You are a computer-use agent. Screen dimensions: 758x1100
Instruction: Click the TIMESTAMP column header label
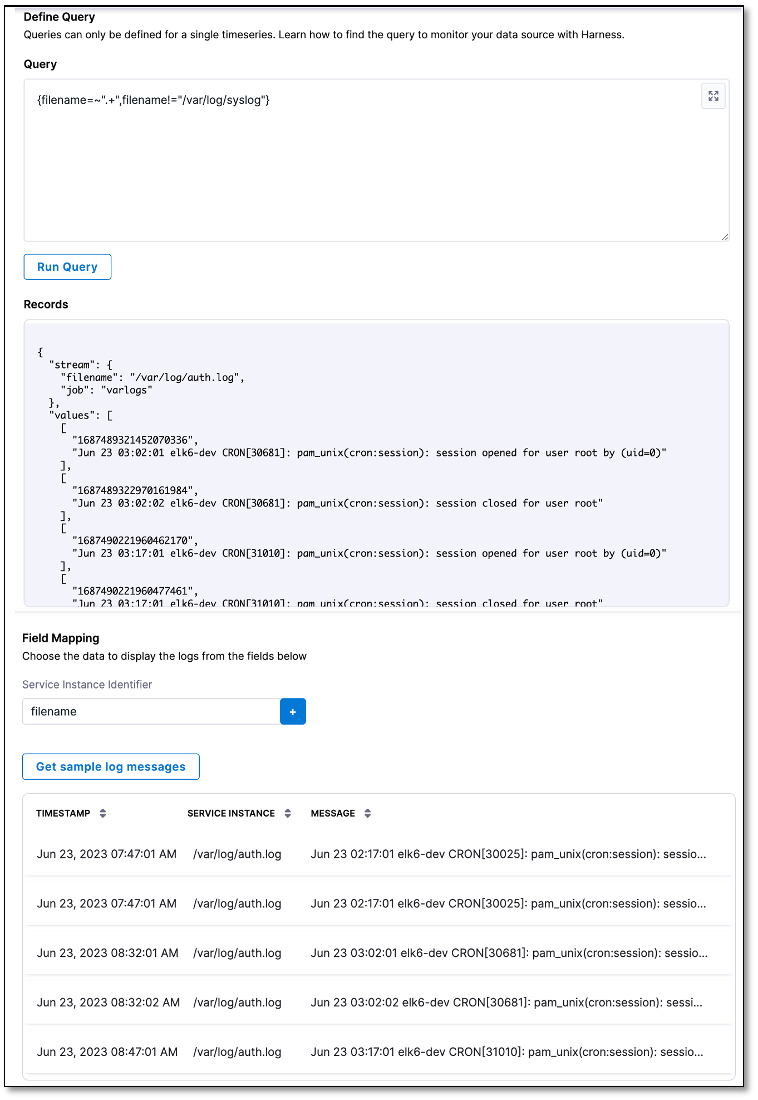click(x=63, y=814)
